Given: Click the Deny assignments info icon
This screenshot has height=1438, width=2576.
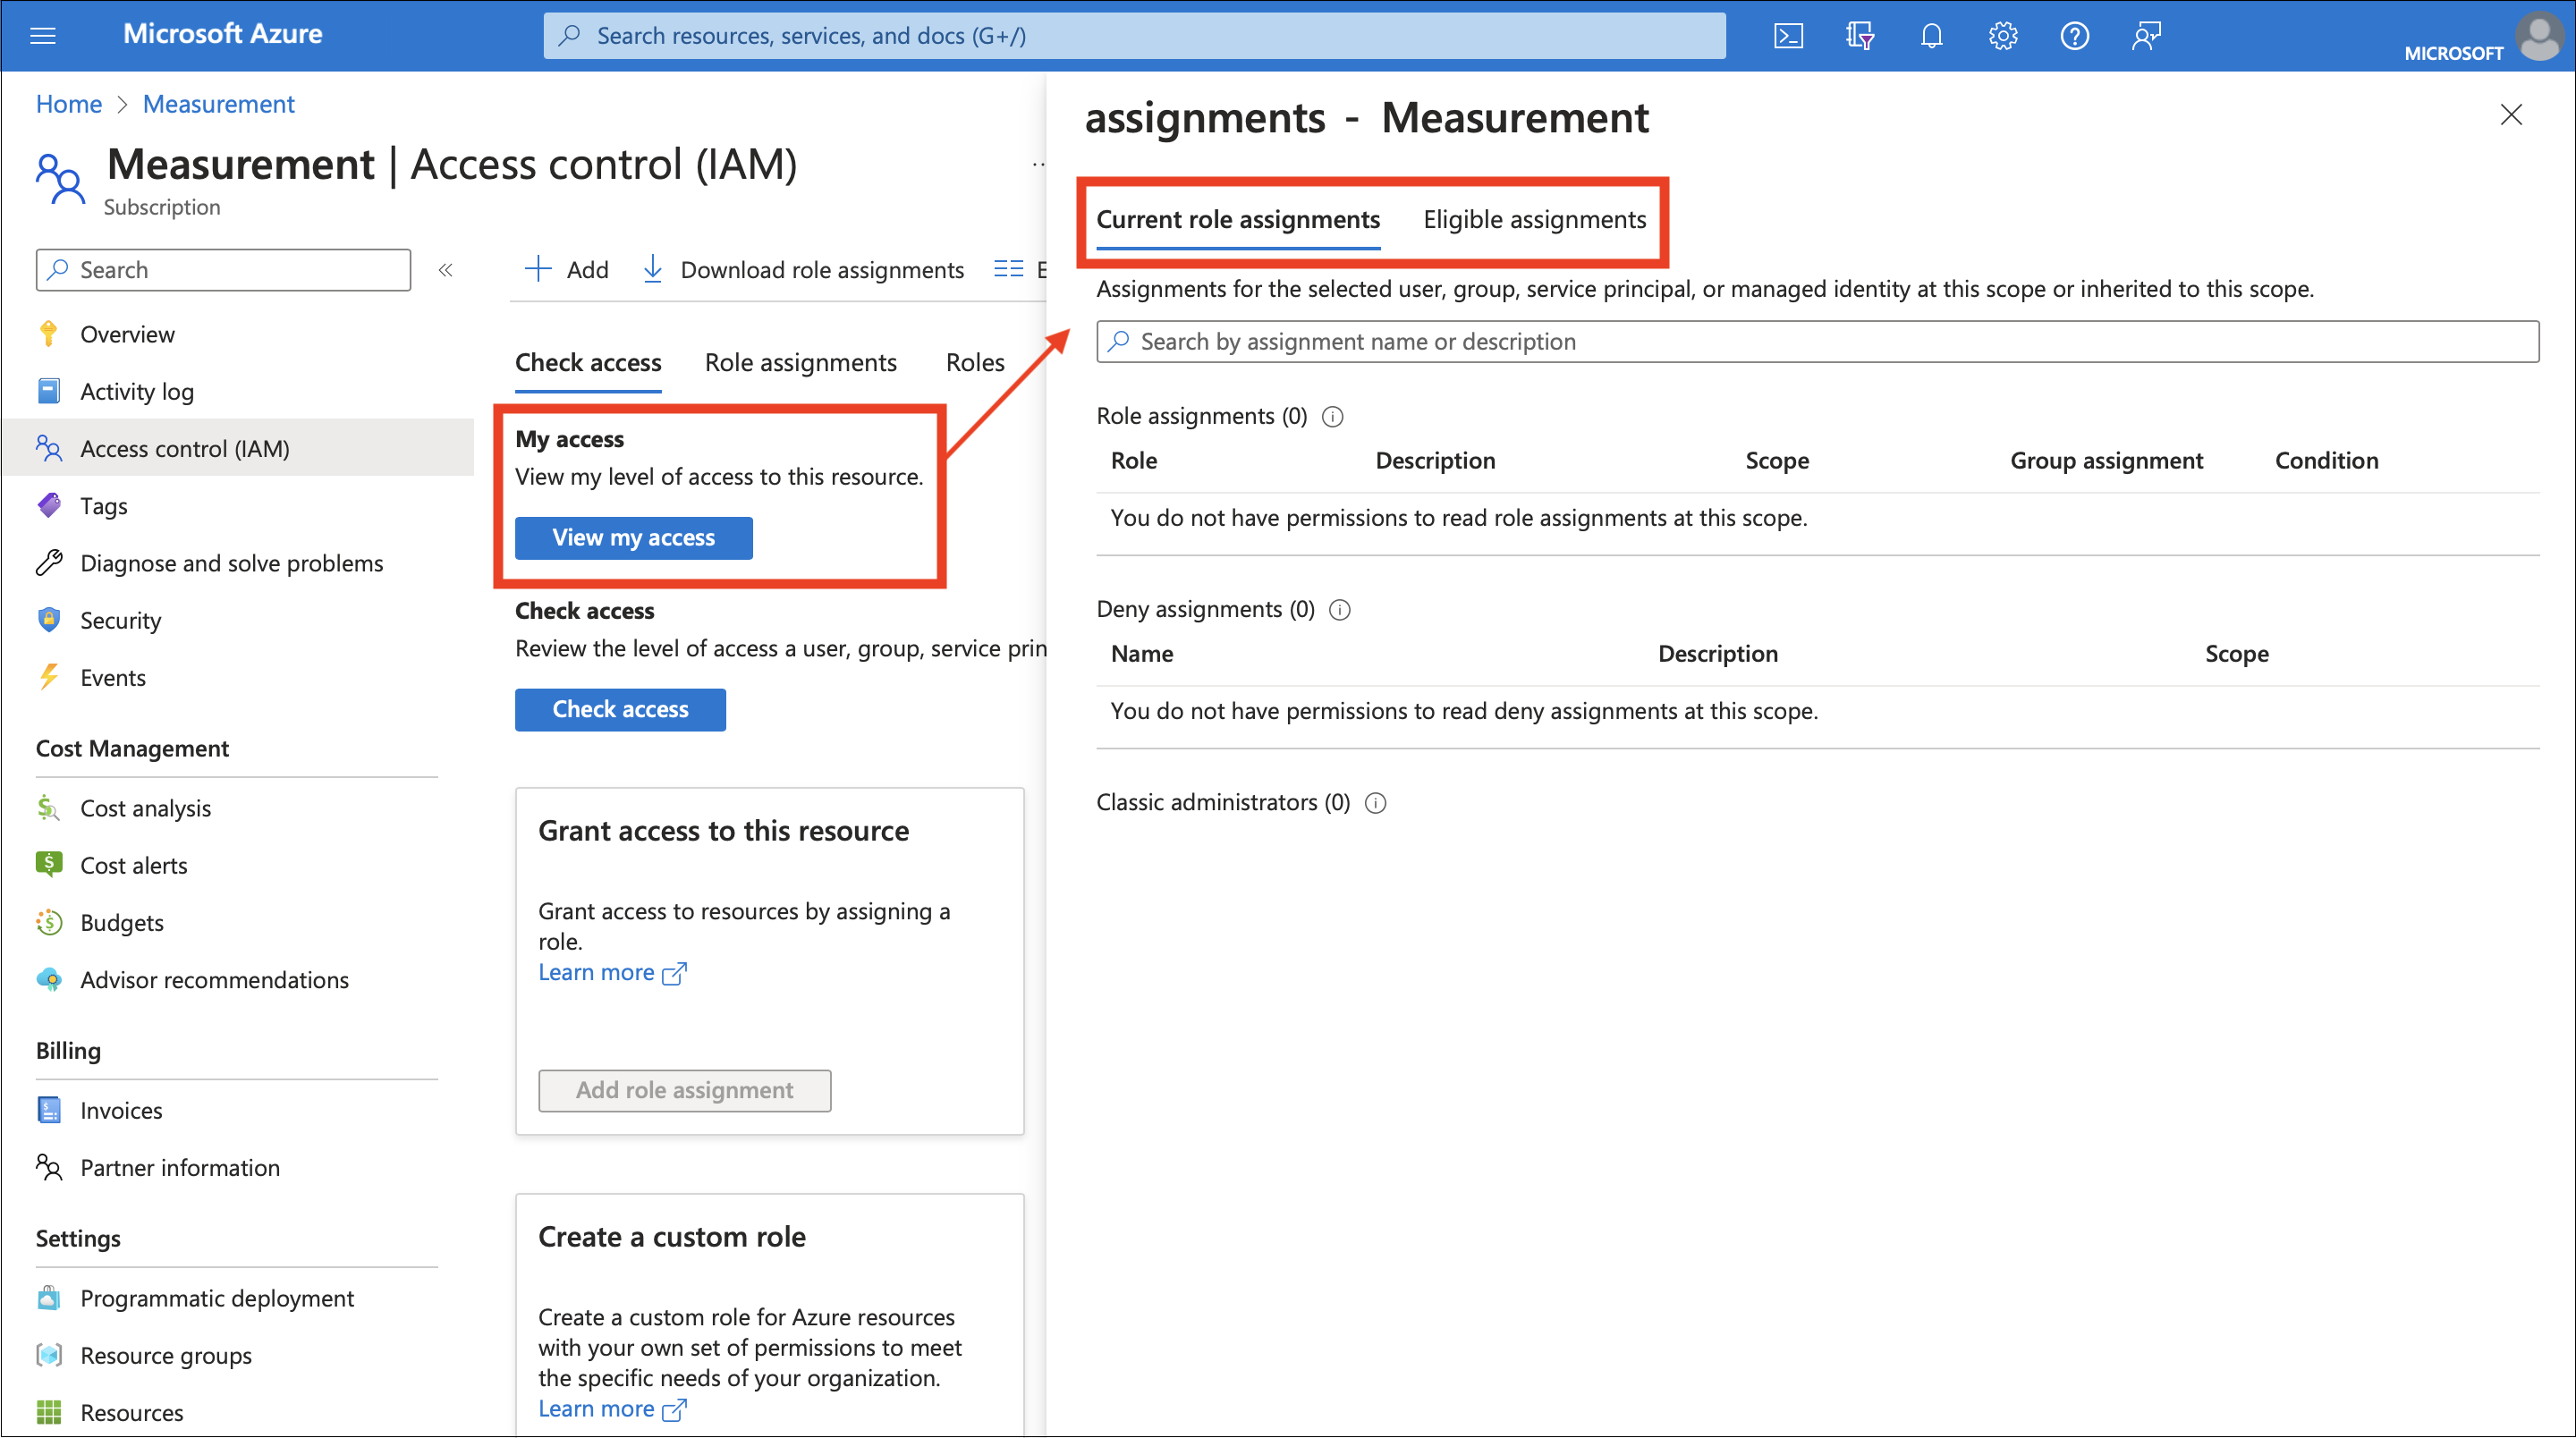Looking at the screenshot, I should 1341,608.
